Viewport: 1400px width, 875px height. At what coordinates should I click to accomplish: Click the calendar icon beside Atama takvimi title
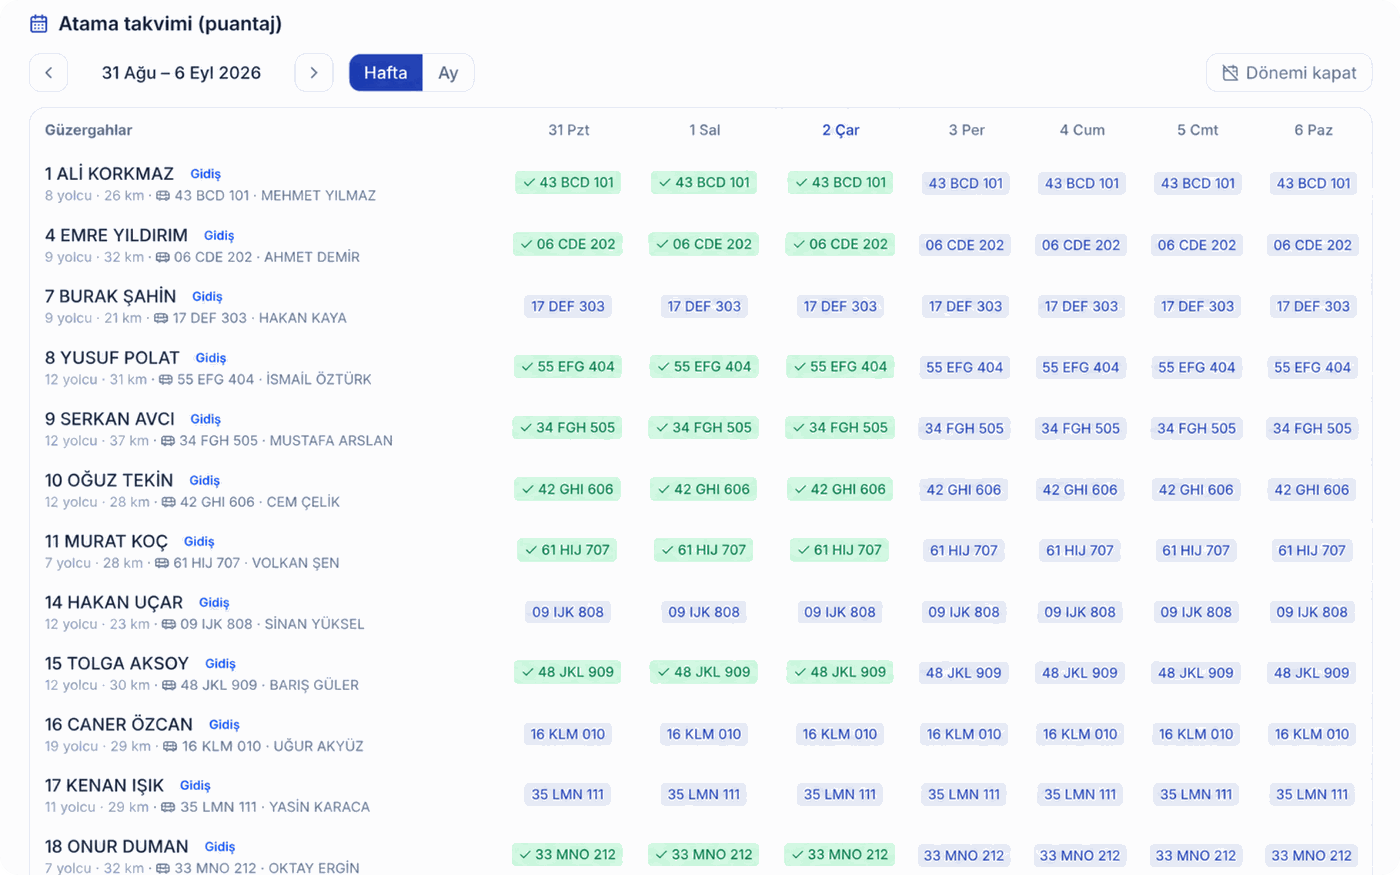(39, 23)
